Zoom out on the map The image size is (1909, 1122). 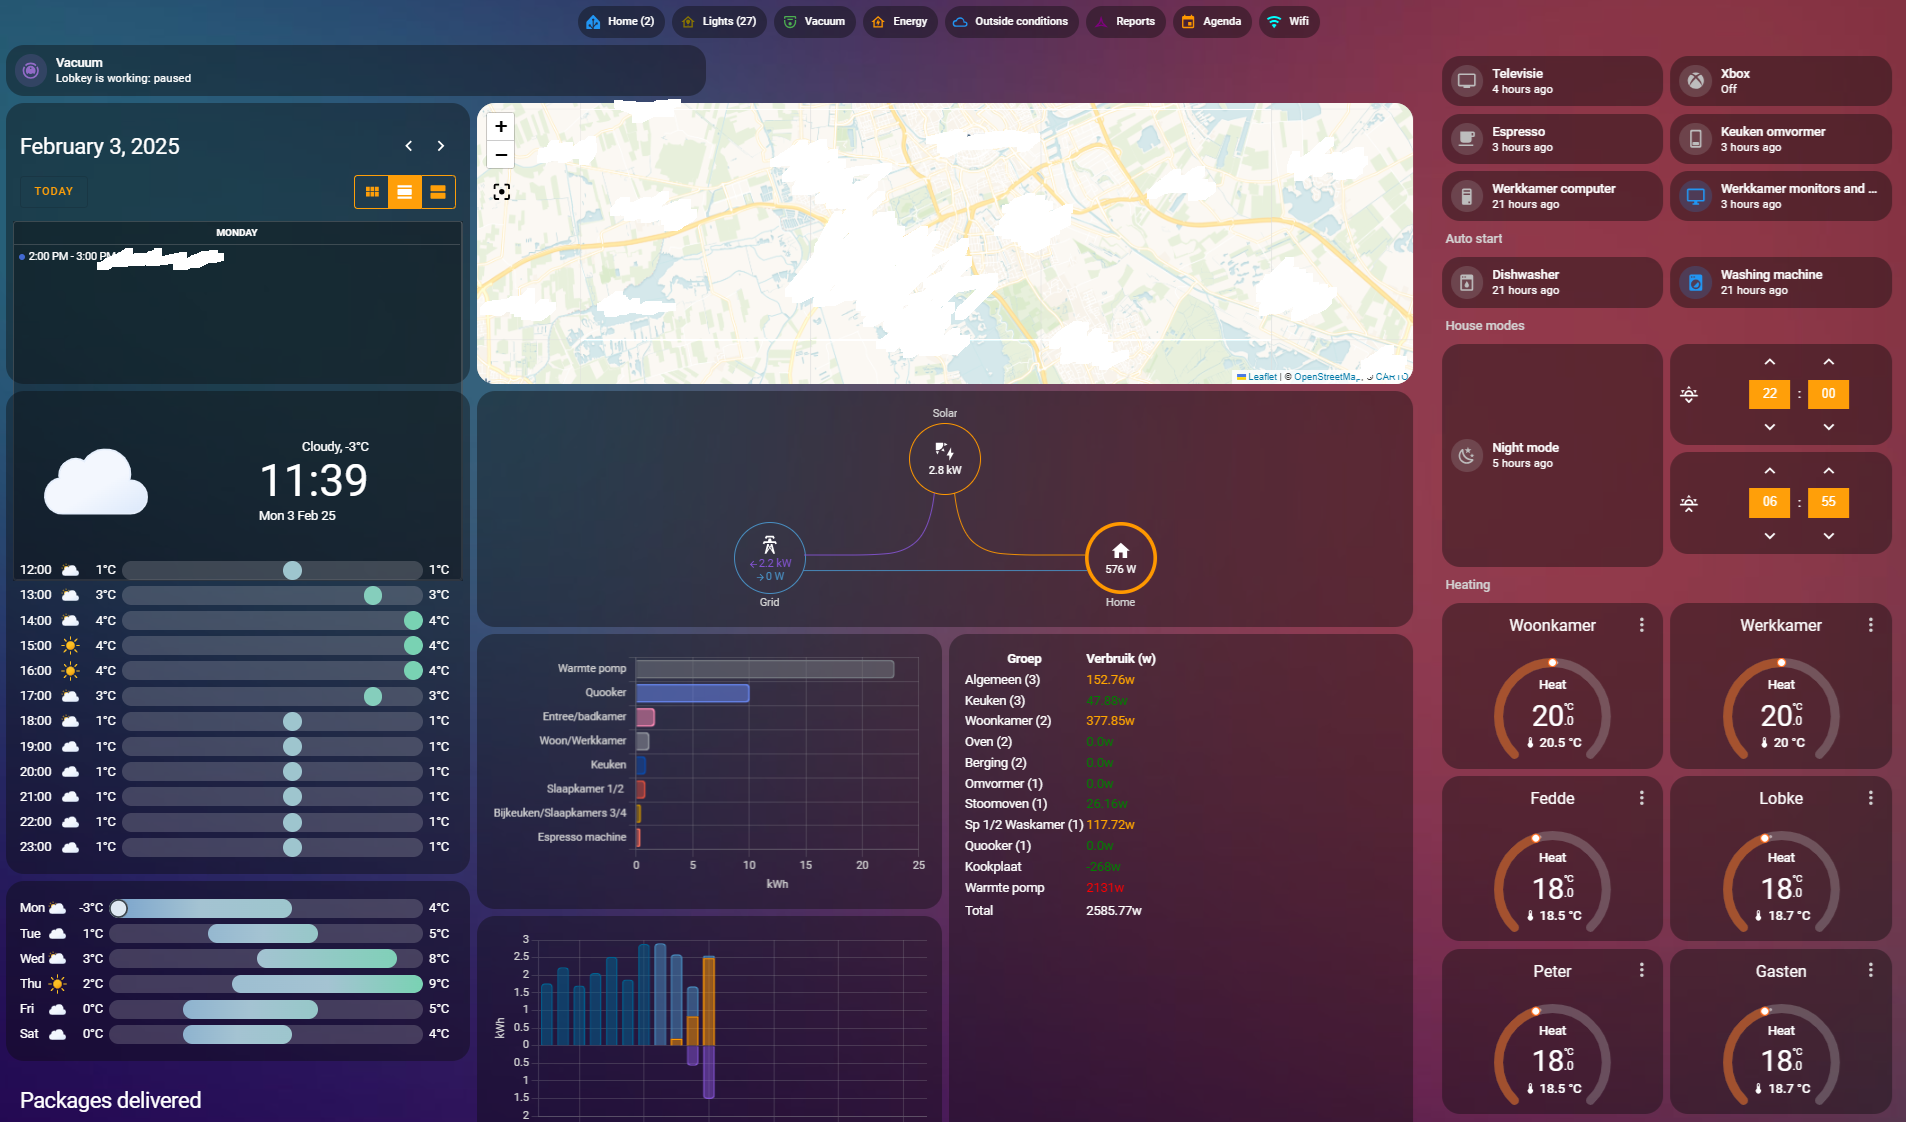[501, 155]
